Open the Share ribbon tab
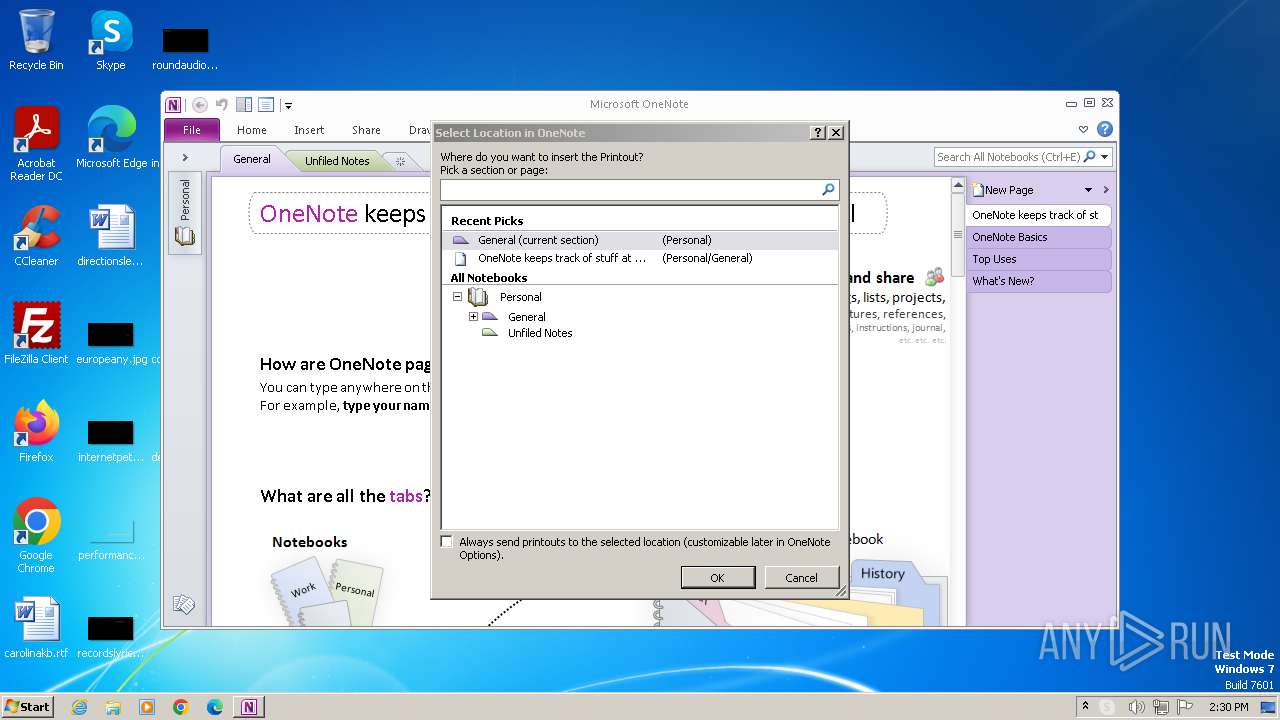Image resolution: width=1280 pixels, height=720 pixels. 366,130
